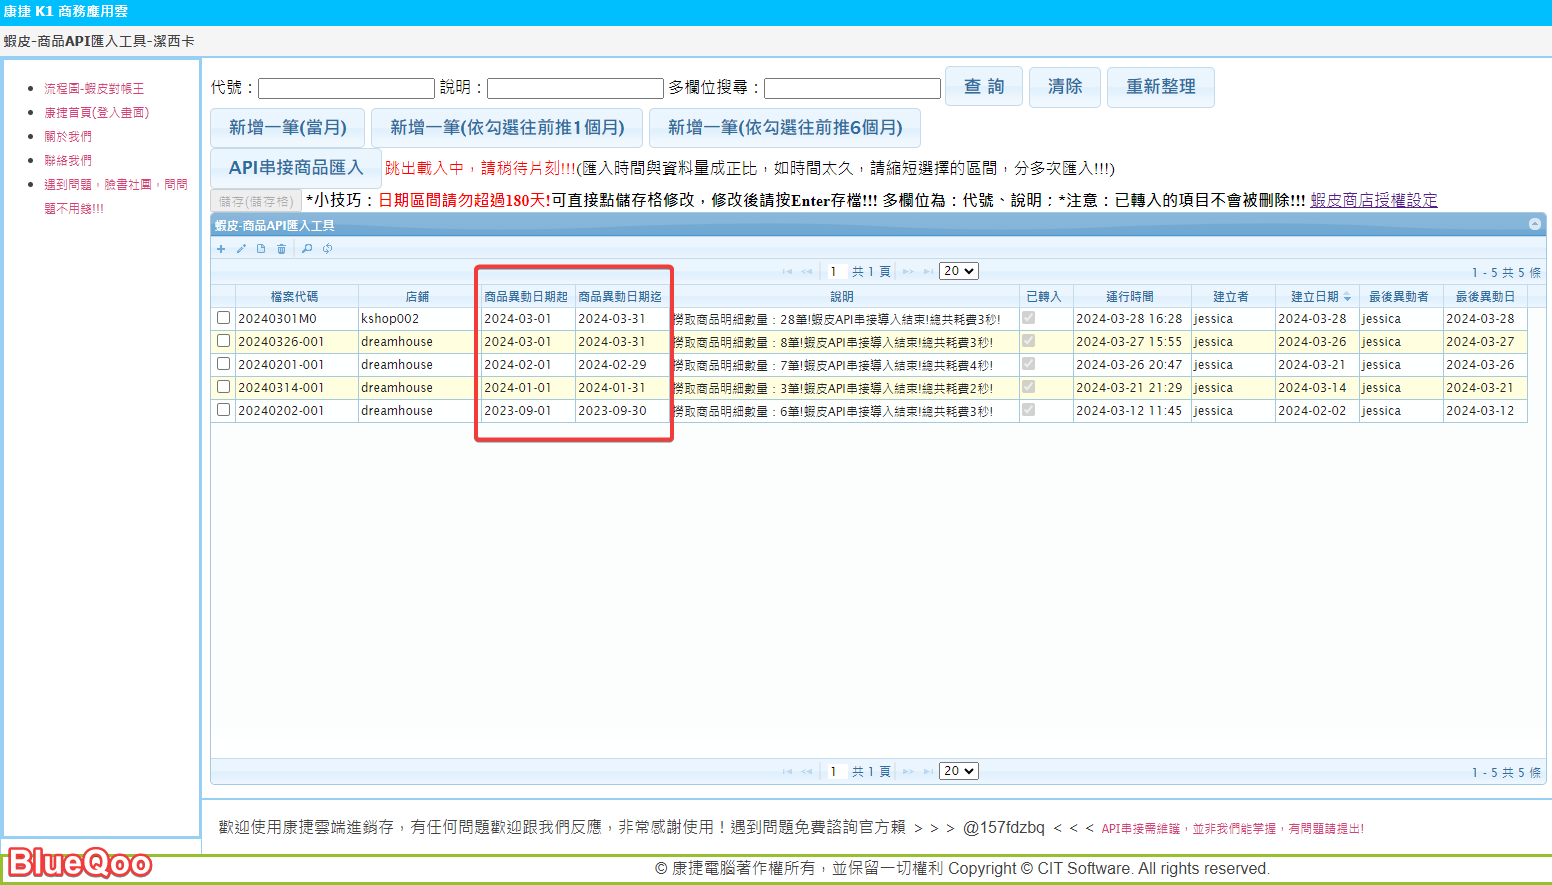Open the top rows-per-page dropdown showing 20

click(958, 271)
